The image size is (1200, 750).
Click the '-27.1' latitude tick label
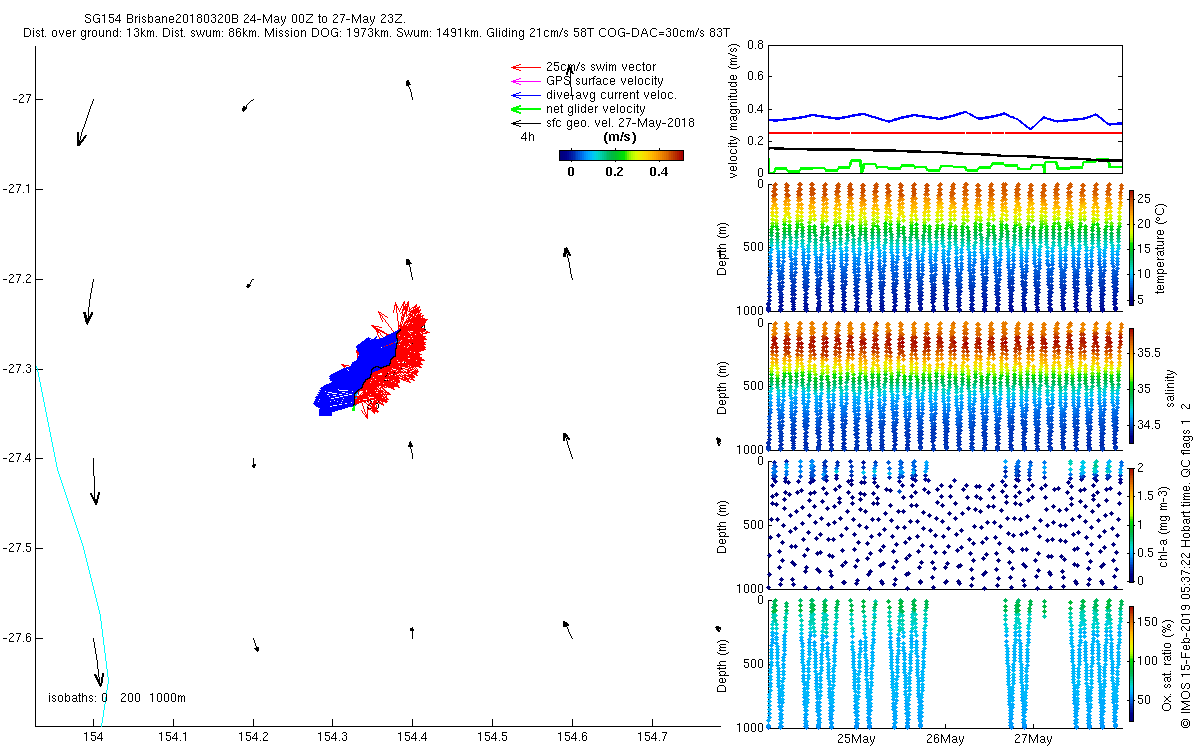click(x=17, y=189)
